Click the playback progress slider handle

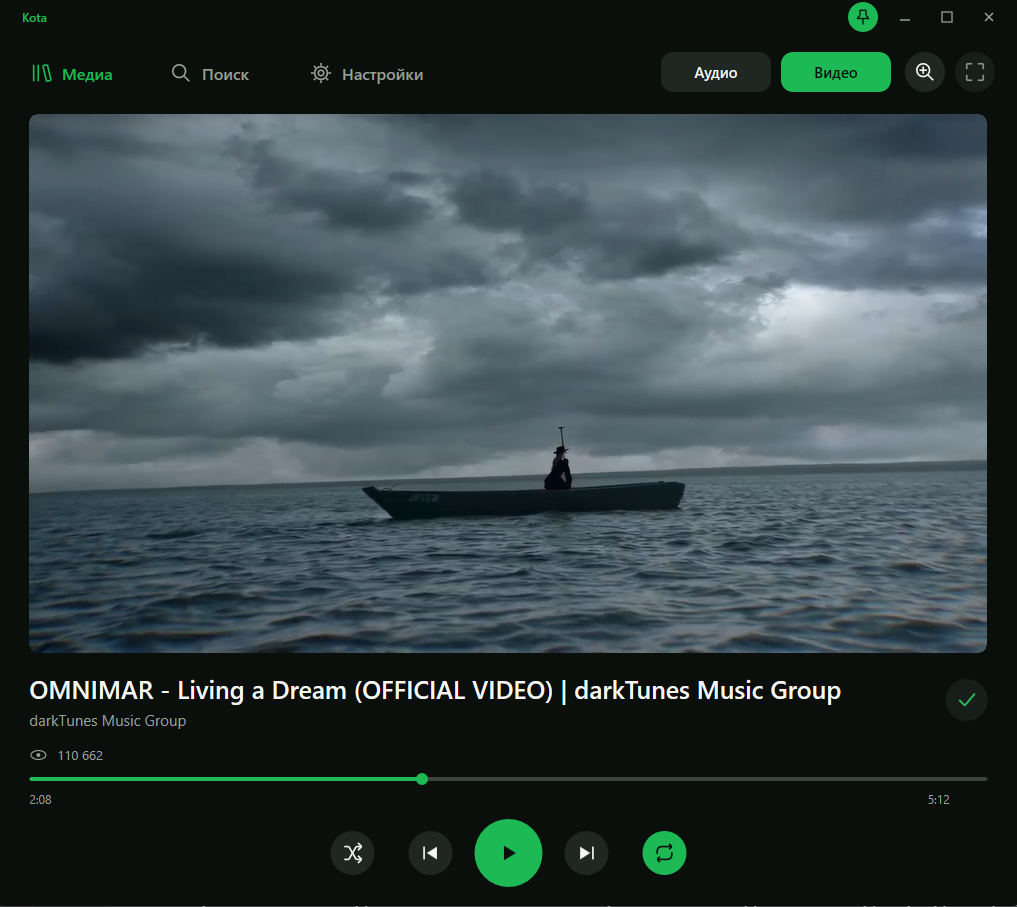422,779
